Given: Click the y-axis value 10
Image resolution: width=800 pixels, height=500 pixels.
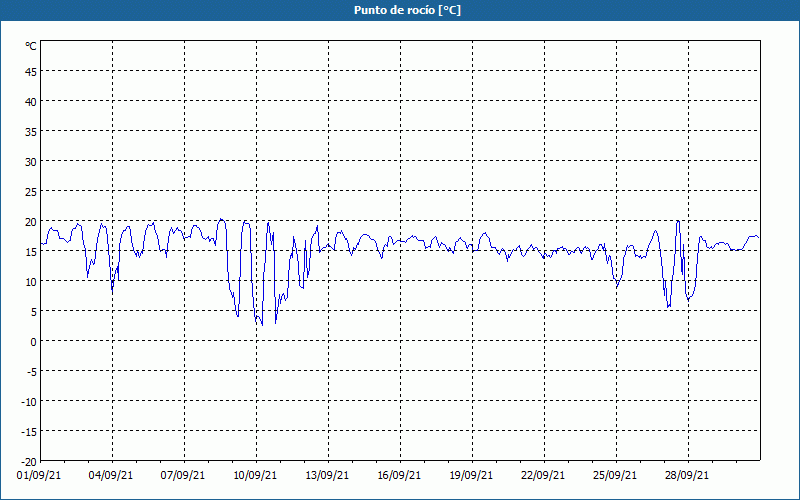Looking at the screenshot, I should tap(31, 282).
